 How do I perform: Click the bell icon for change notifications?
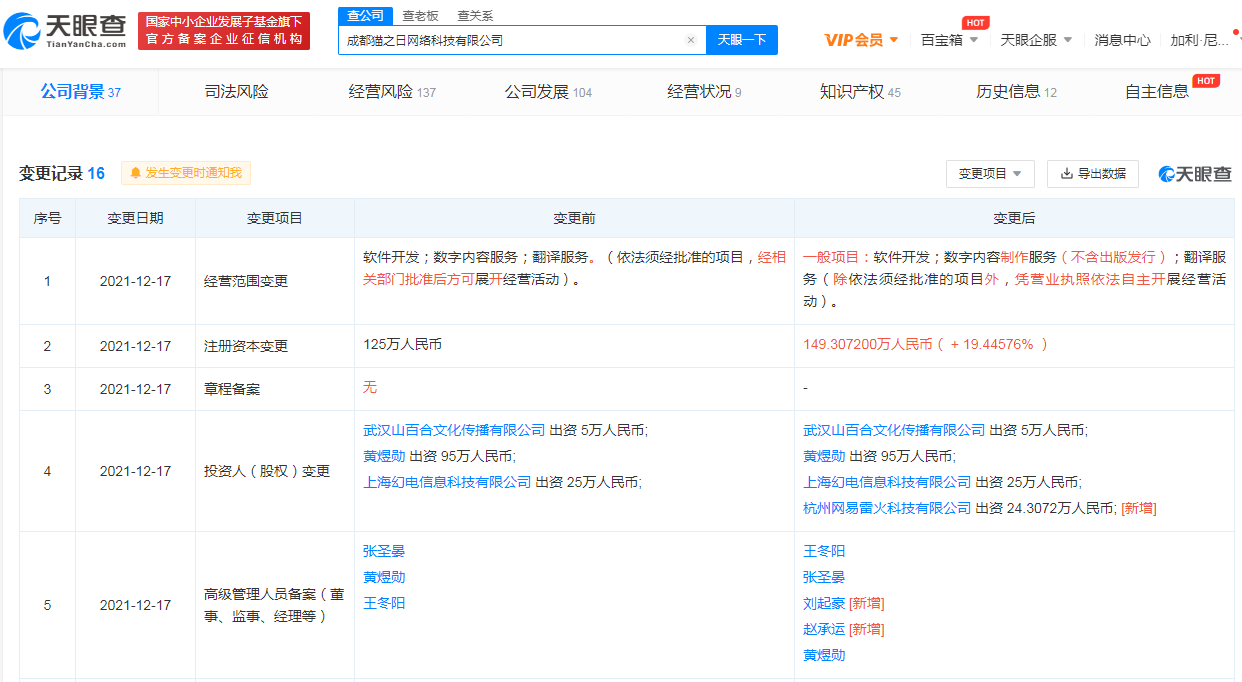[x=135, y=173]
